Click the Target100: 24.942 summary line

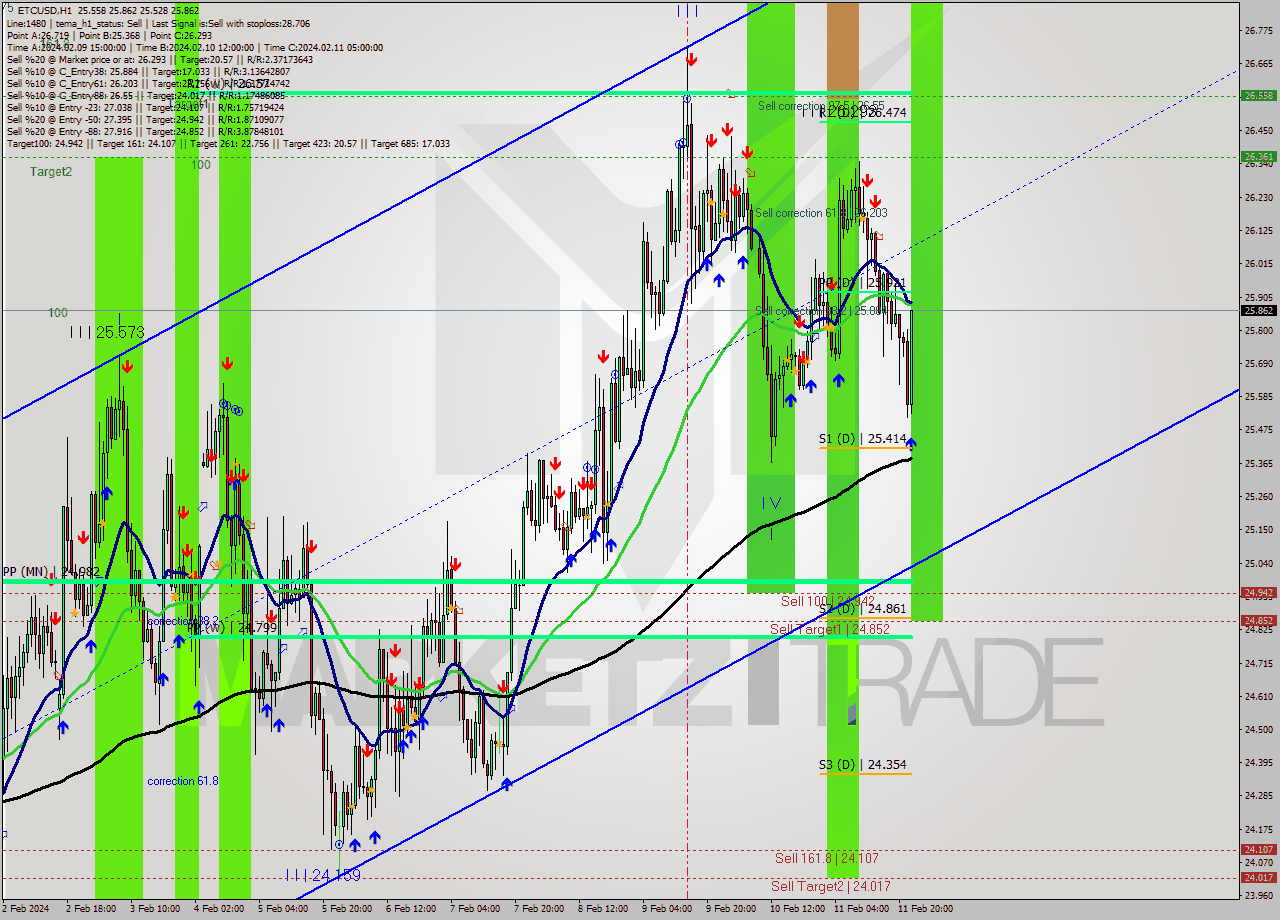click(x=228, y=143)
